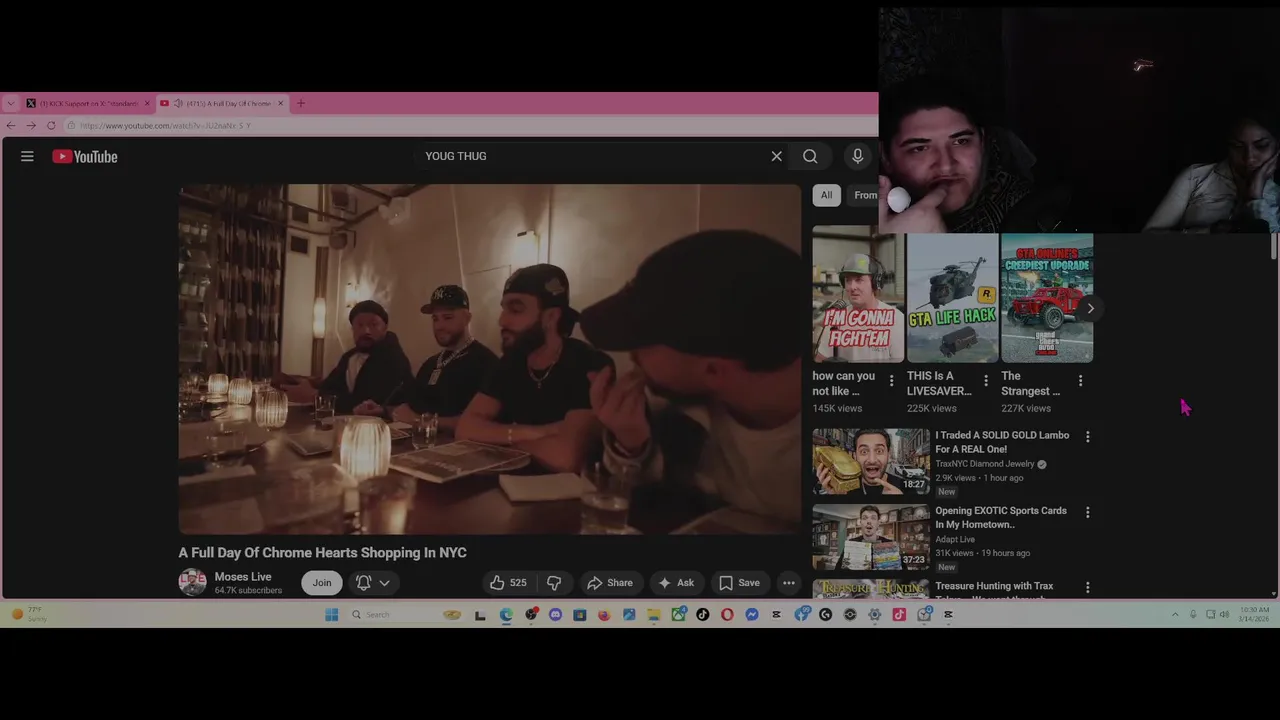
Task: Open Moses Live channel avatar
Action: pyautogui.click(x=192, y=582)
